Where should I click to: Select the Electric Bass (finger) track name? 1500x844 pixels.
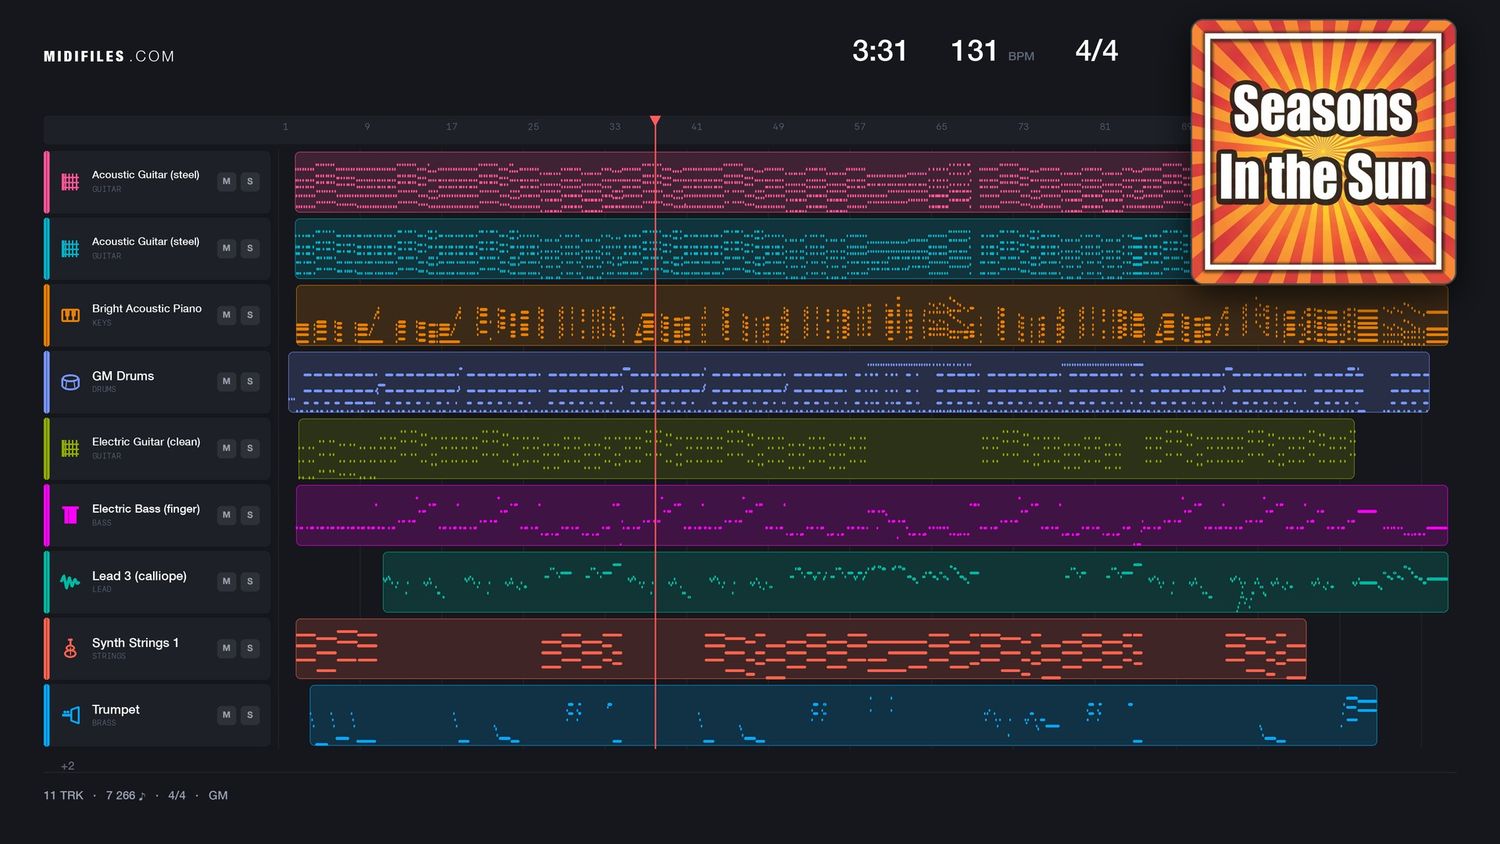pyautogui.click(x=146, y=509)
